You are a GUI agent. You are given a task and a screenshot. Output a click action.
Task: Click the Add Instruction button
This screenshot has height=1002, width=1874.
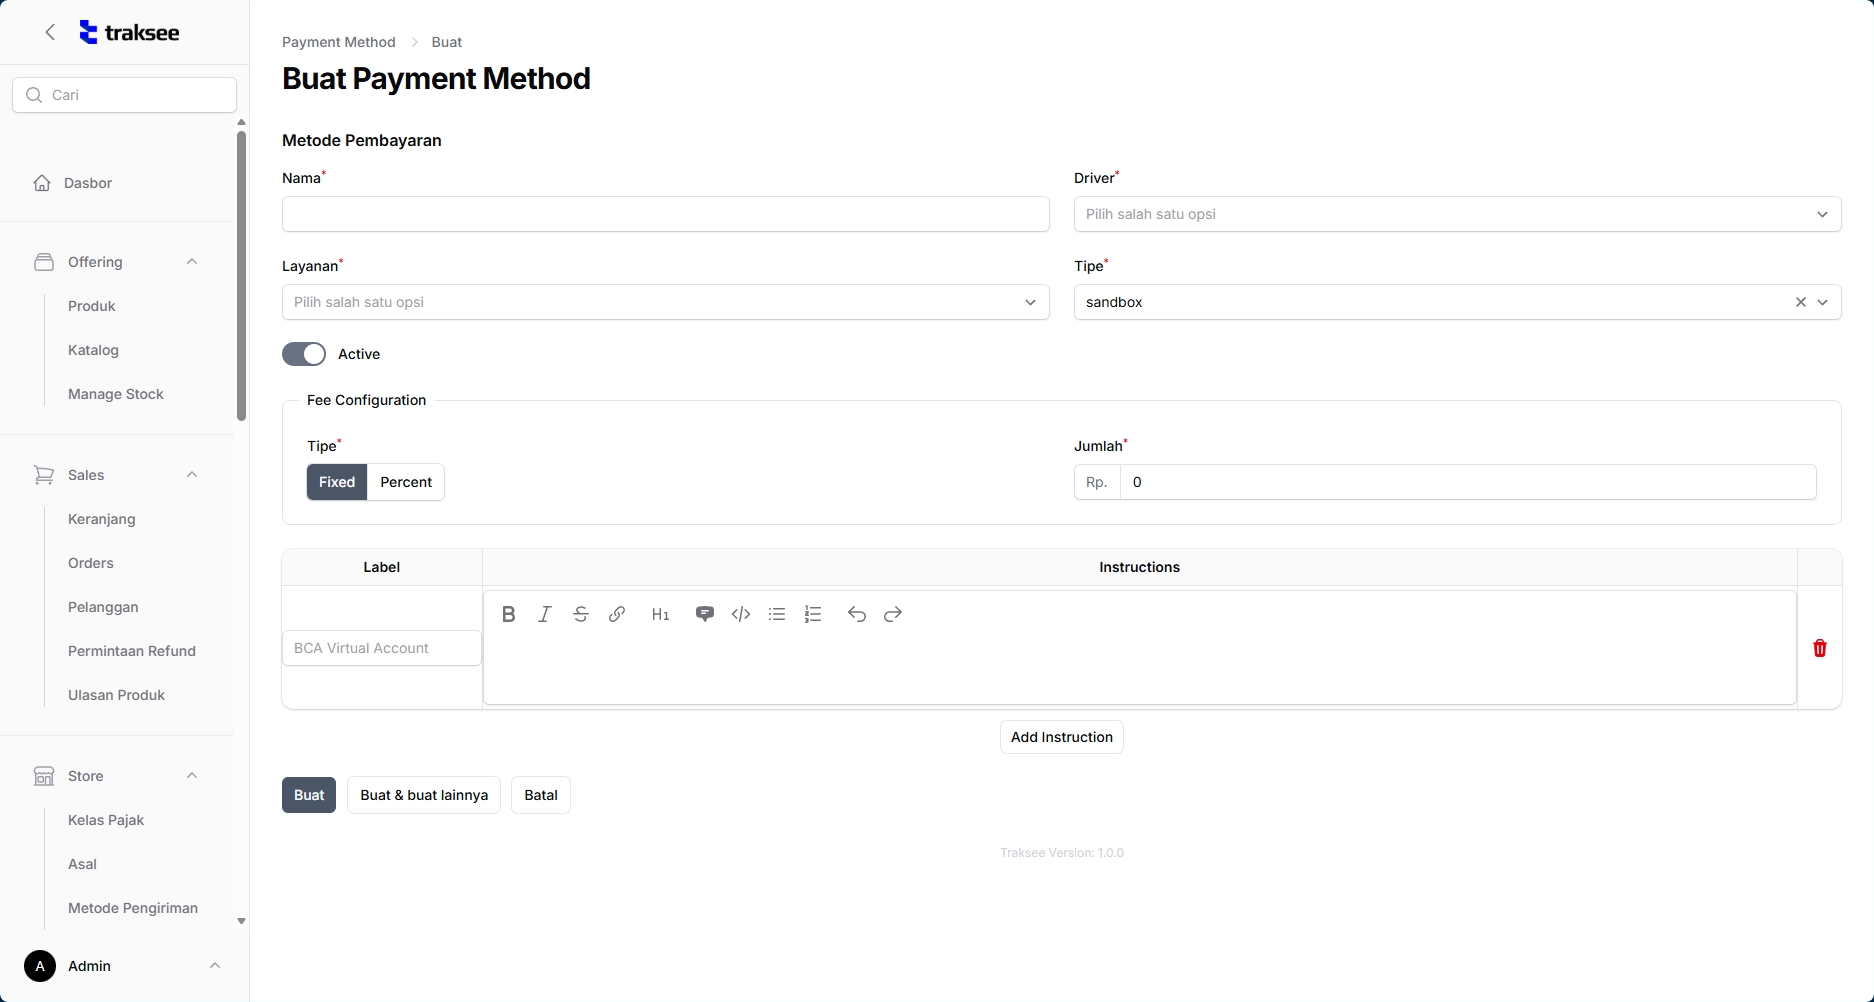coord(1061,737)
